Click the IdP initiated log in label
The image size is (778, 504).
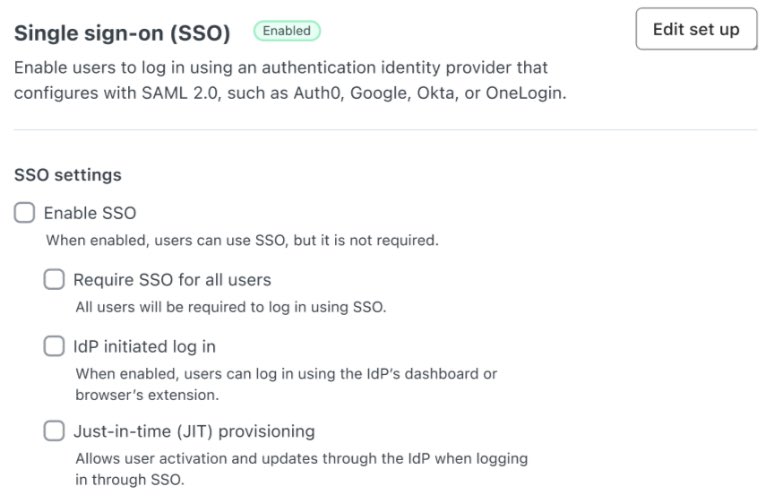click(144, 347)
